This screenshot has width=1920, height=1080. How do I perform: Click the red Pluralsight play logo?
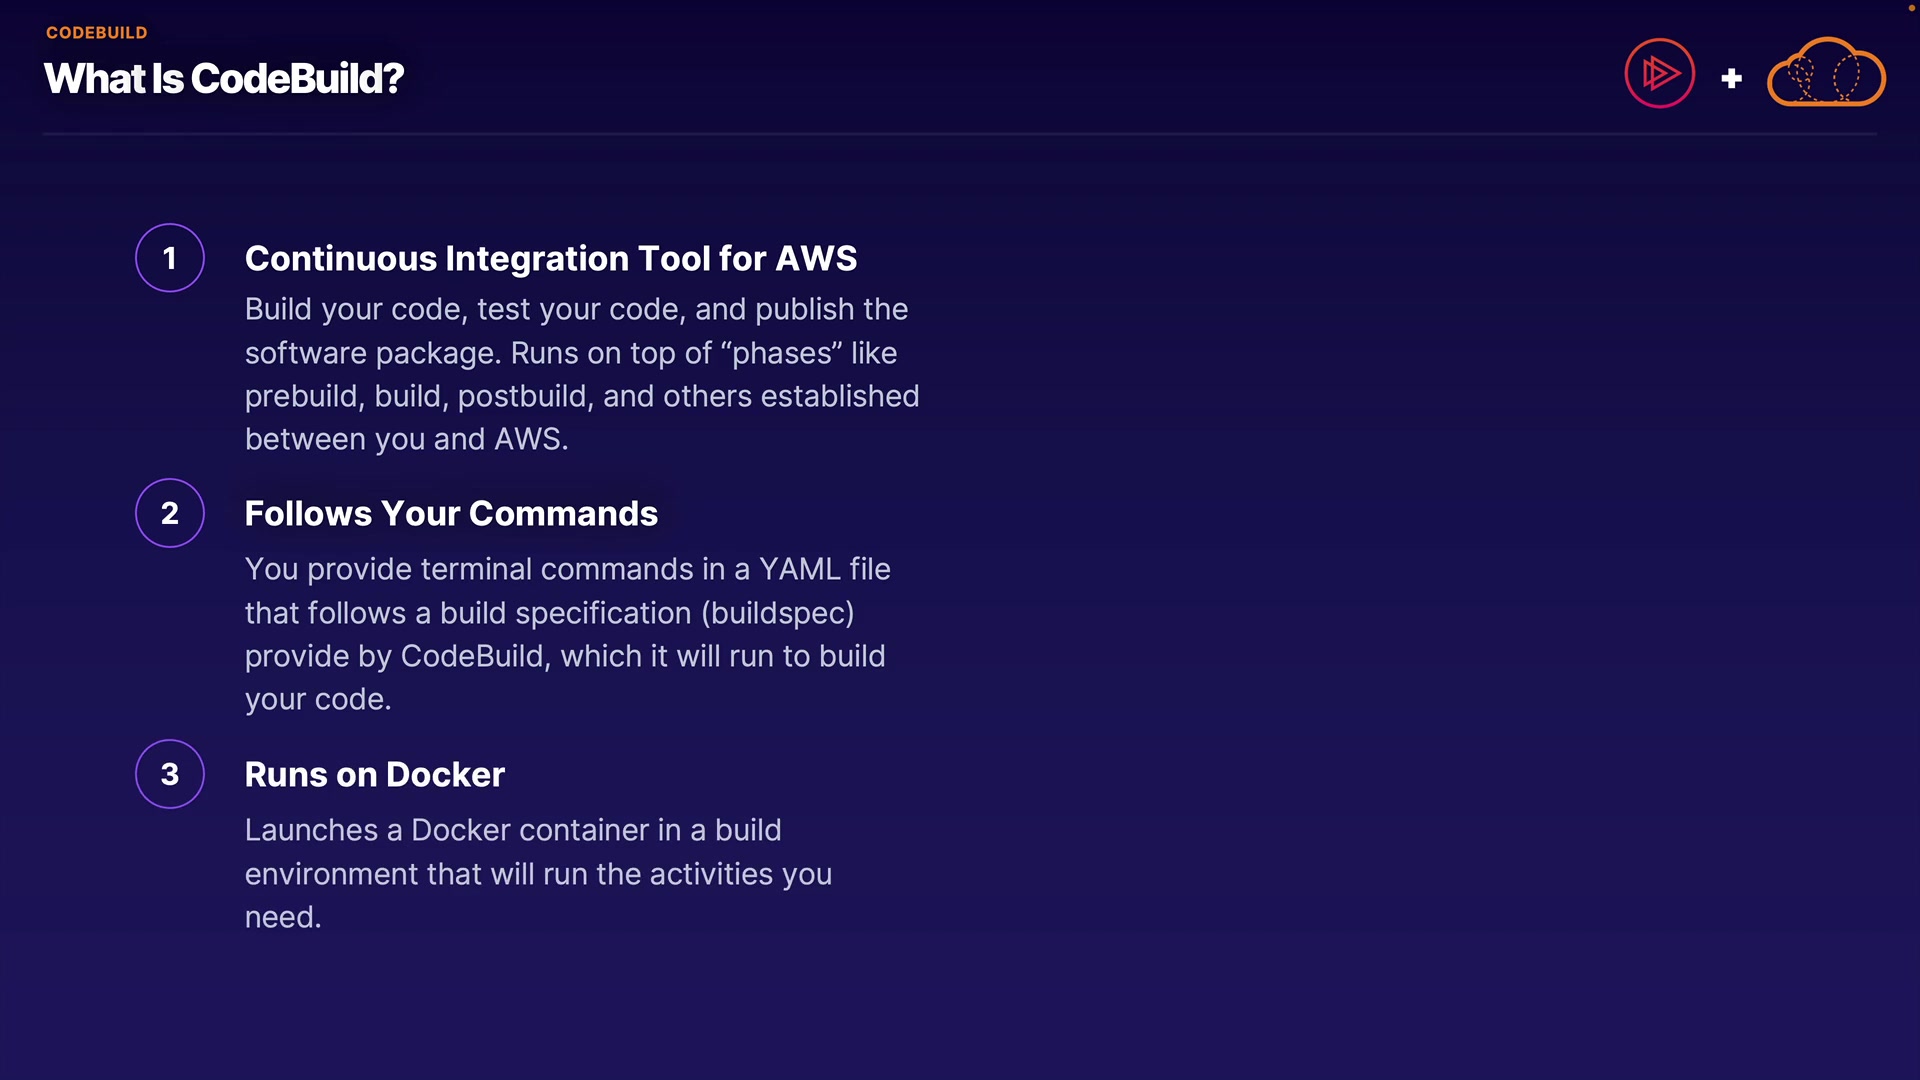(1659, 73)
